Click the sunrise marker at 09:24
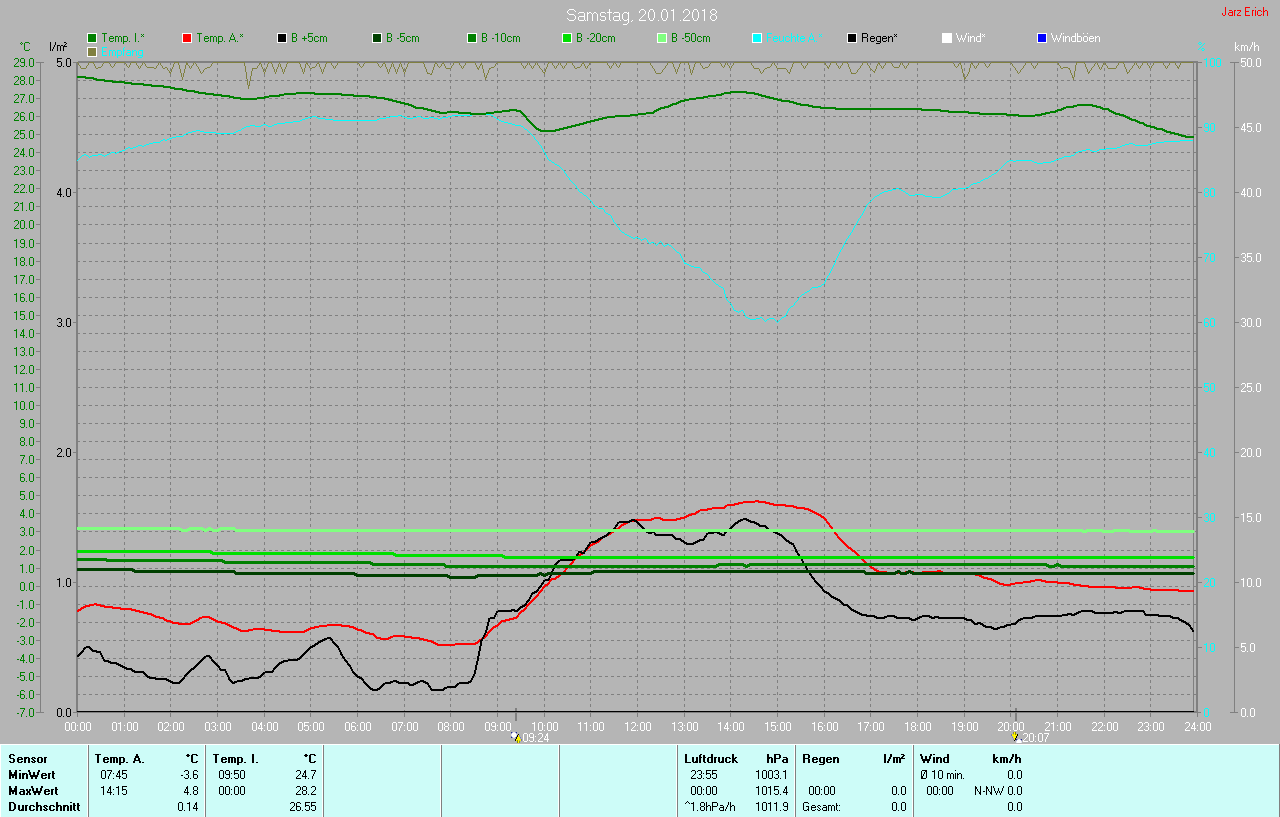Image resolution: width=1280 pixels, height=817 pixels. 516,737
